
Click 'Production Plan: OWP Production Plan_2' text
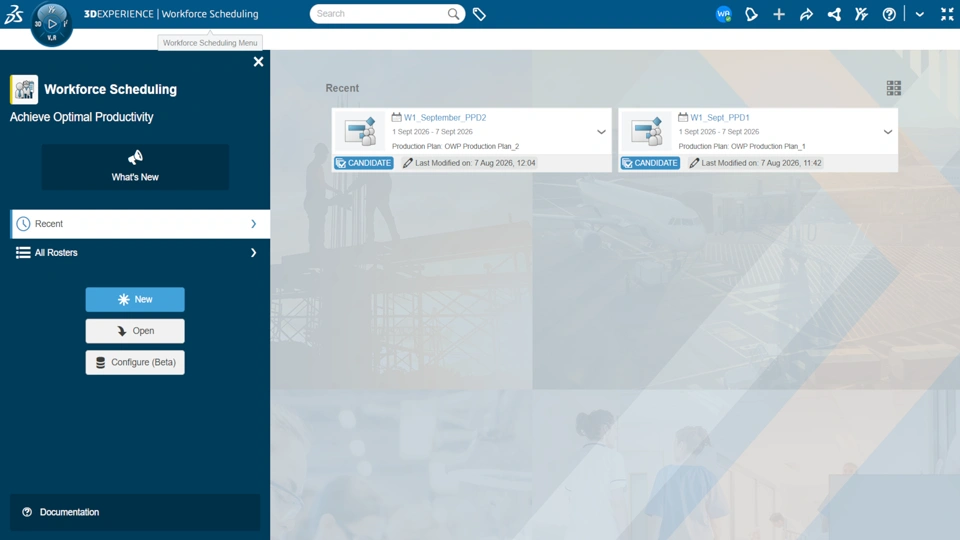coord(456,146)
